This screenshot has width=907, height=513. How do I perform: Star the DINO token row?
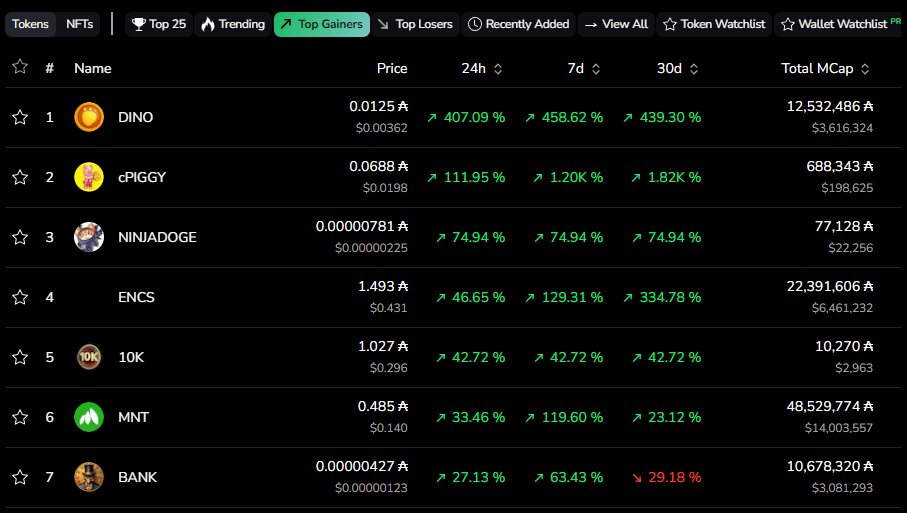pyautogui.click(x=20, y=117)
